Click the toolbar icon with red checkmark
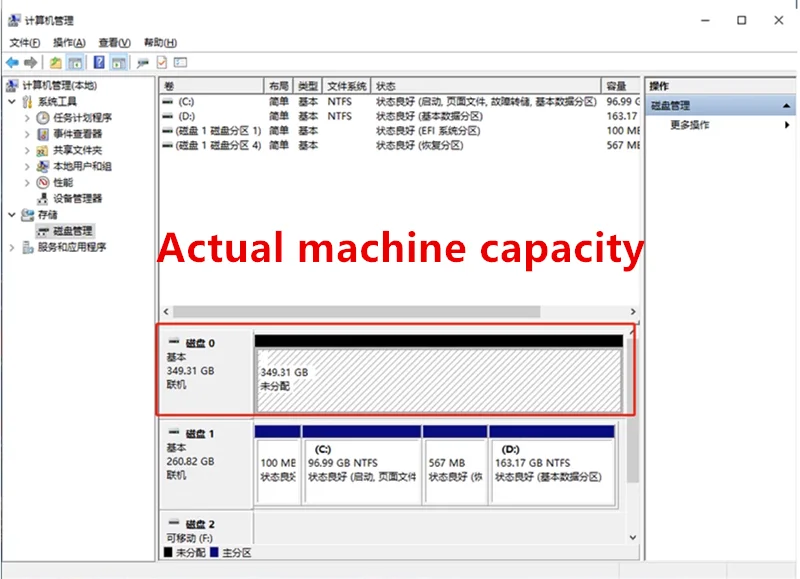800x579 pixels. pos(161,62)
